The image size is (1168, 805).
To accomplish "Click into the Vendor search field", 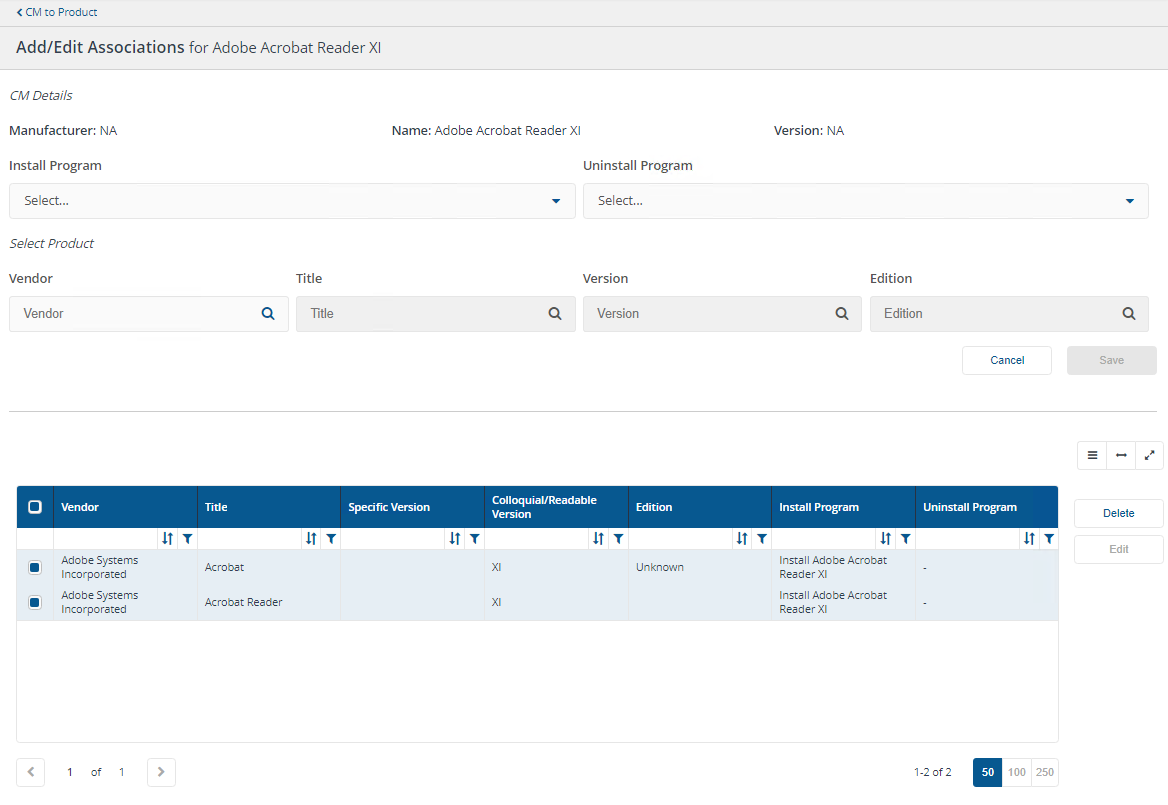I will coord(135,313).
